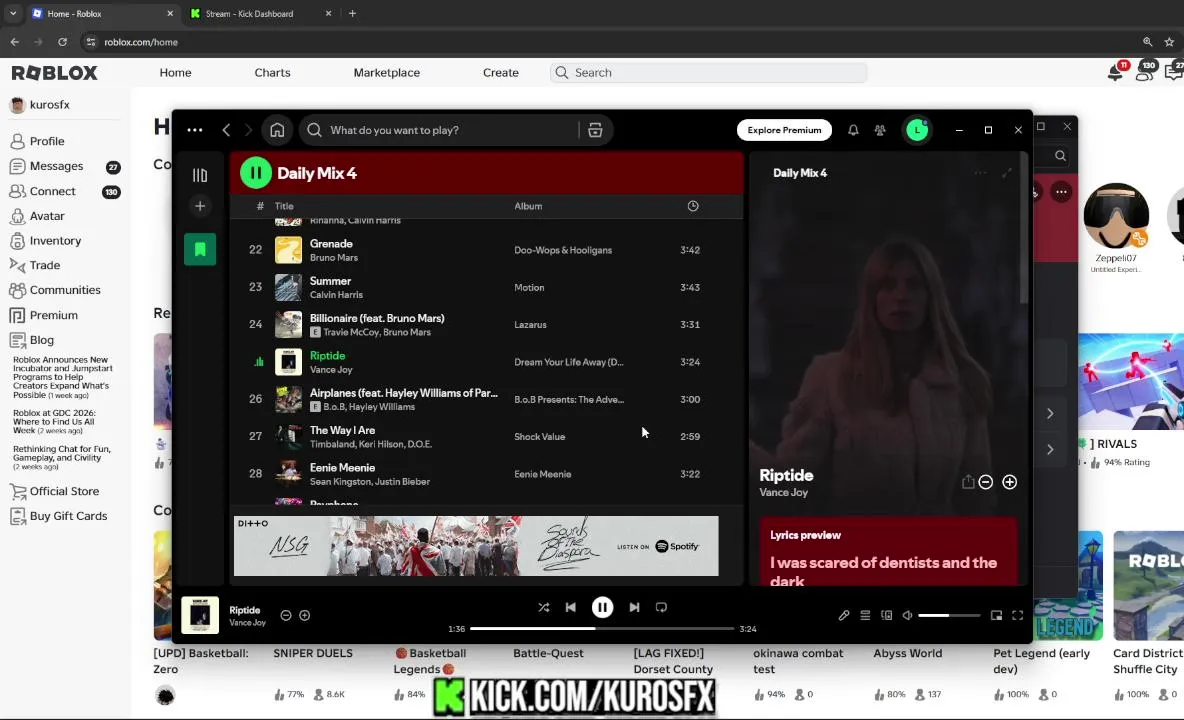Toggle shuffle in Spotify player
This screenshot has width=1184, height=720.
pyautogui.click(x=544, y=607)
